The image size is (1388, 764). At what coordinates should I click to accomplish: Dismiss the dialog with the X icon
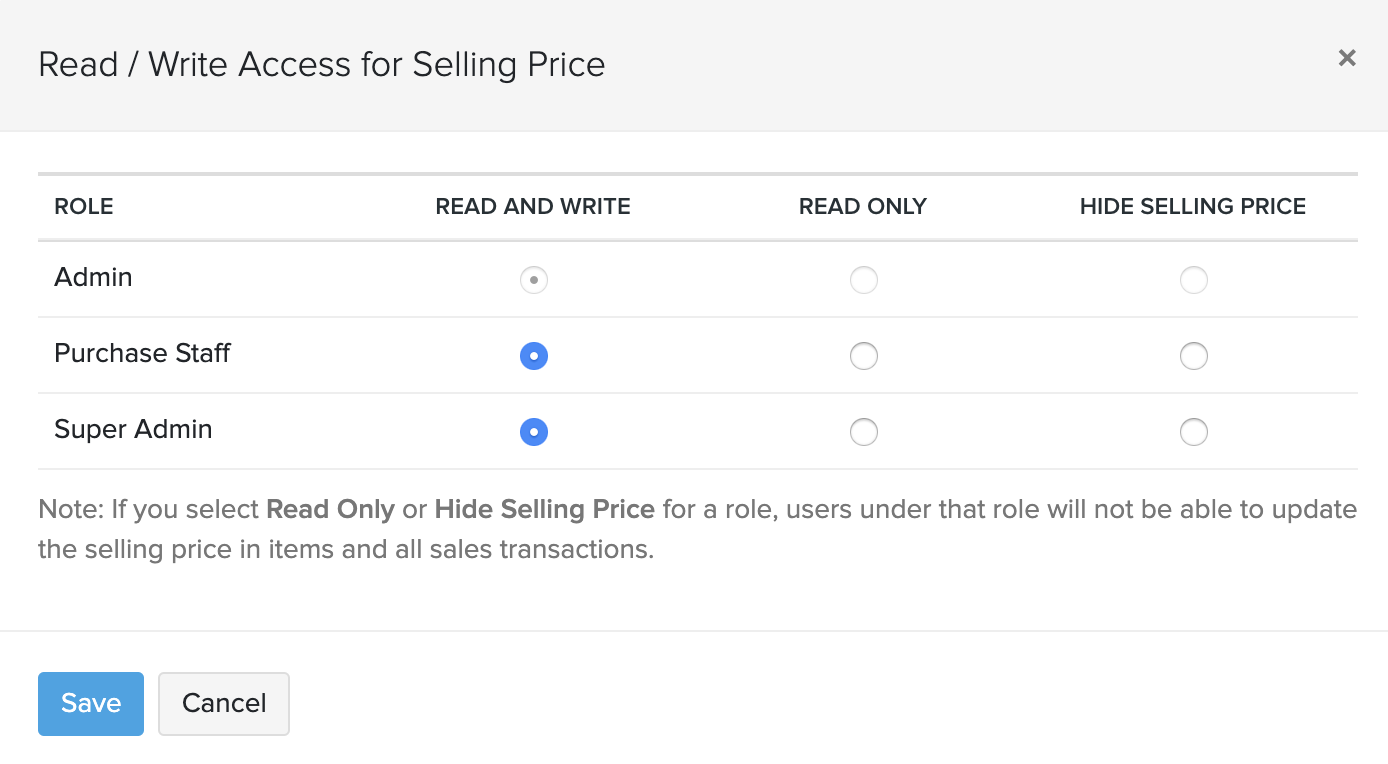point(1347,58)
